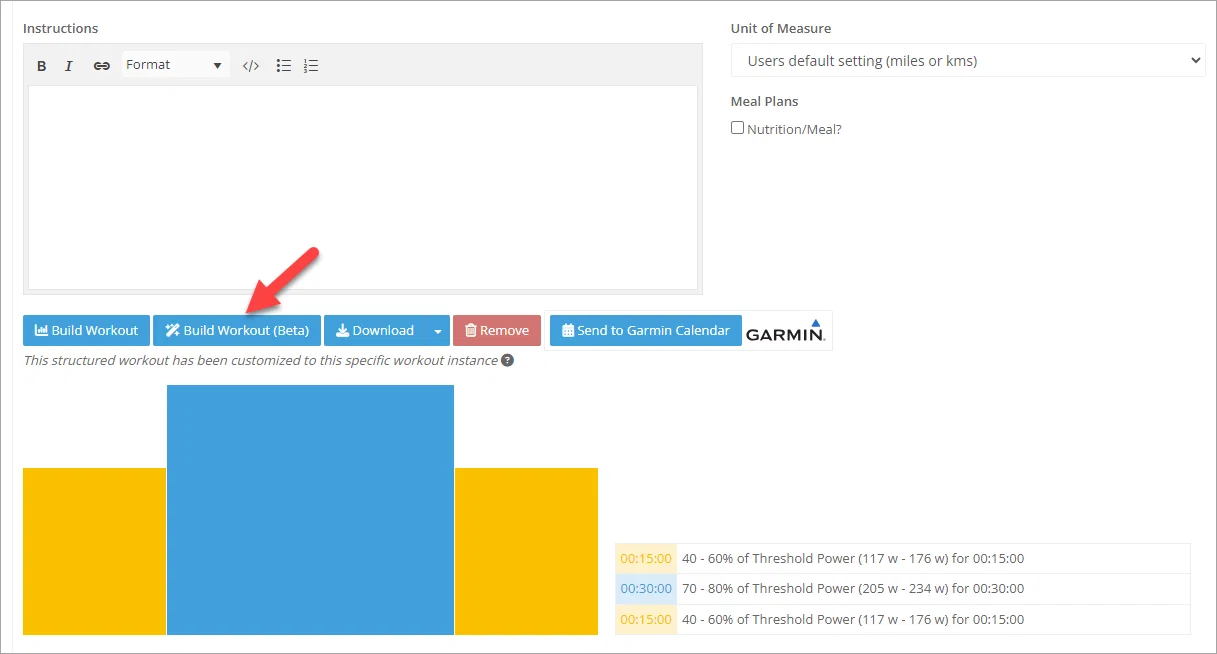Select the blue 30-minute workout block

click(310, 510)
